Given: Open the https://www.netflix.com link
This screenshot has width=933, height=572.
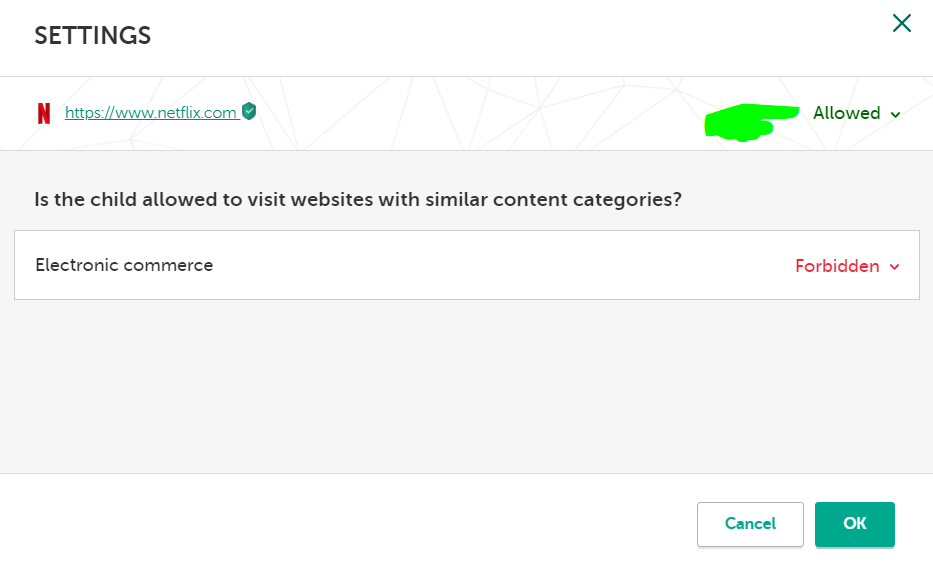Looking at the screenshot, I should coord(150,113).
